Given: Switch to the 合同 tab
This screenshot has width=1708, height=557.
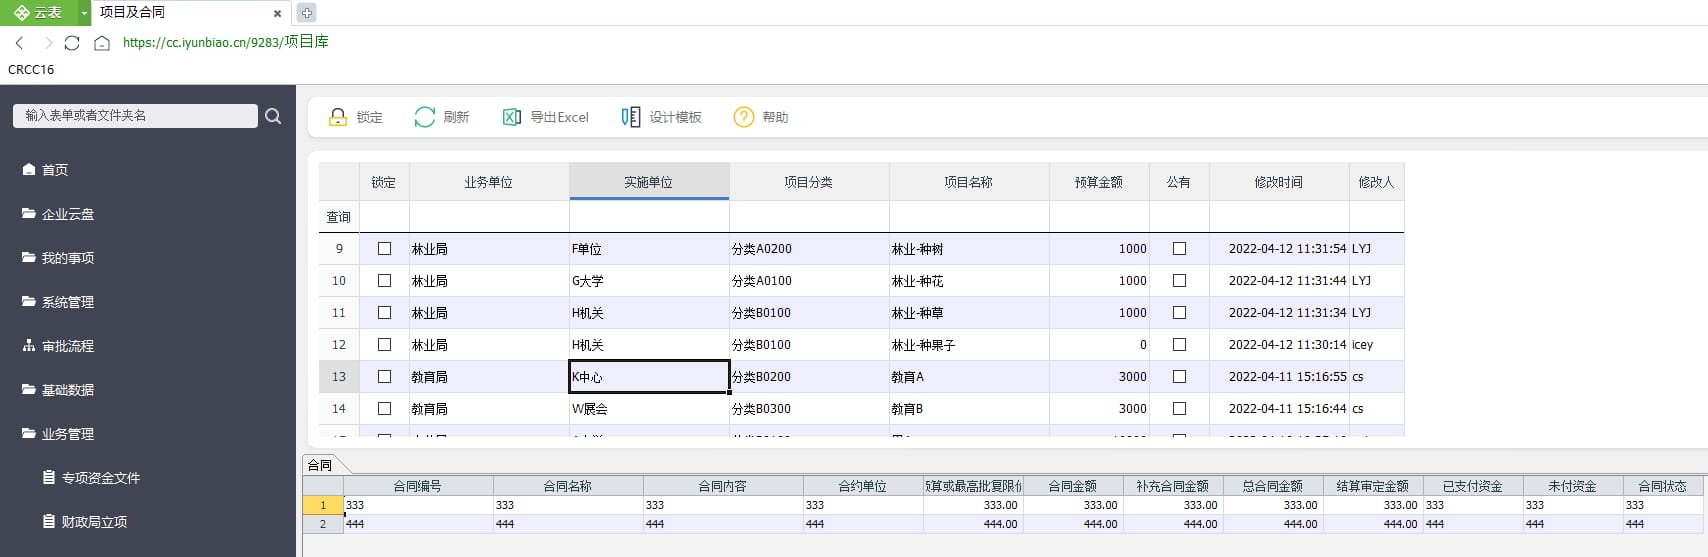Looking at the screenshot, I should tap(320, 465).
